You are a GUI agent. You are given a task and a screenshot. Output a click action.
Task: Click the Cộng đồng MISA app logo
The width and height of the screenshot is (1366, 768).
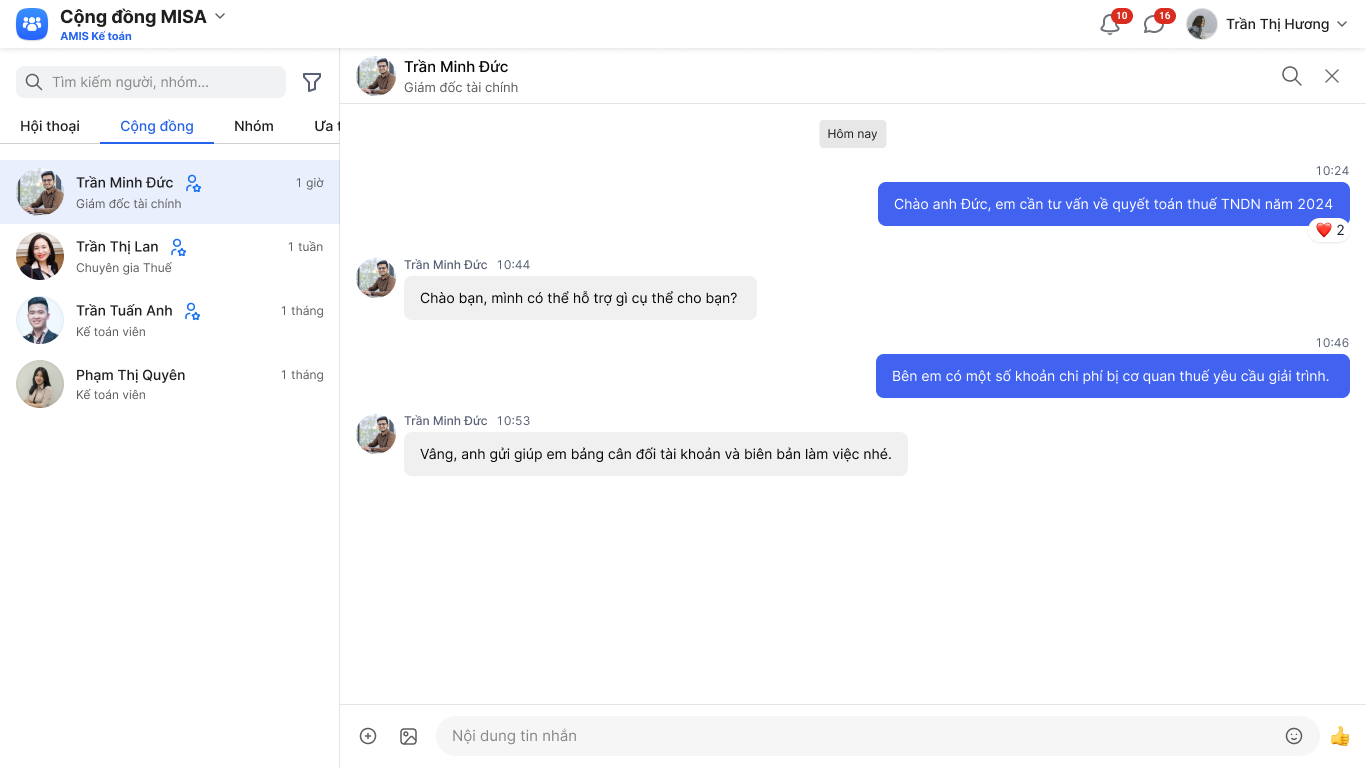click(x=32, y=24)
